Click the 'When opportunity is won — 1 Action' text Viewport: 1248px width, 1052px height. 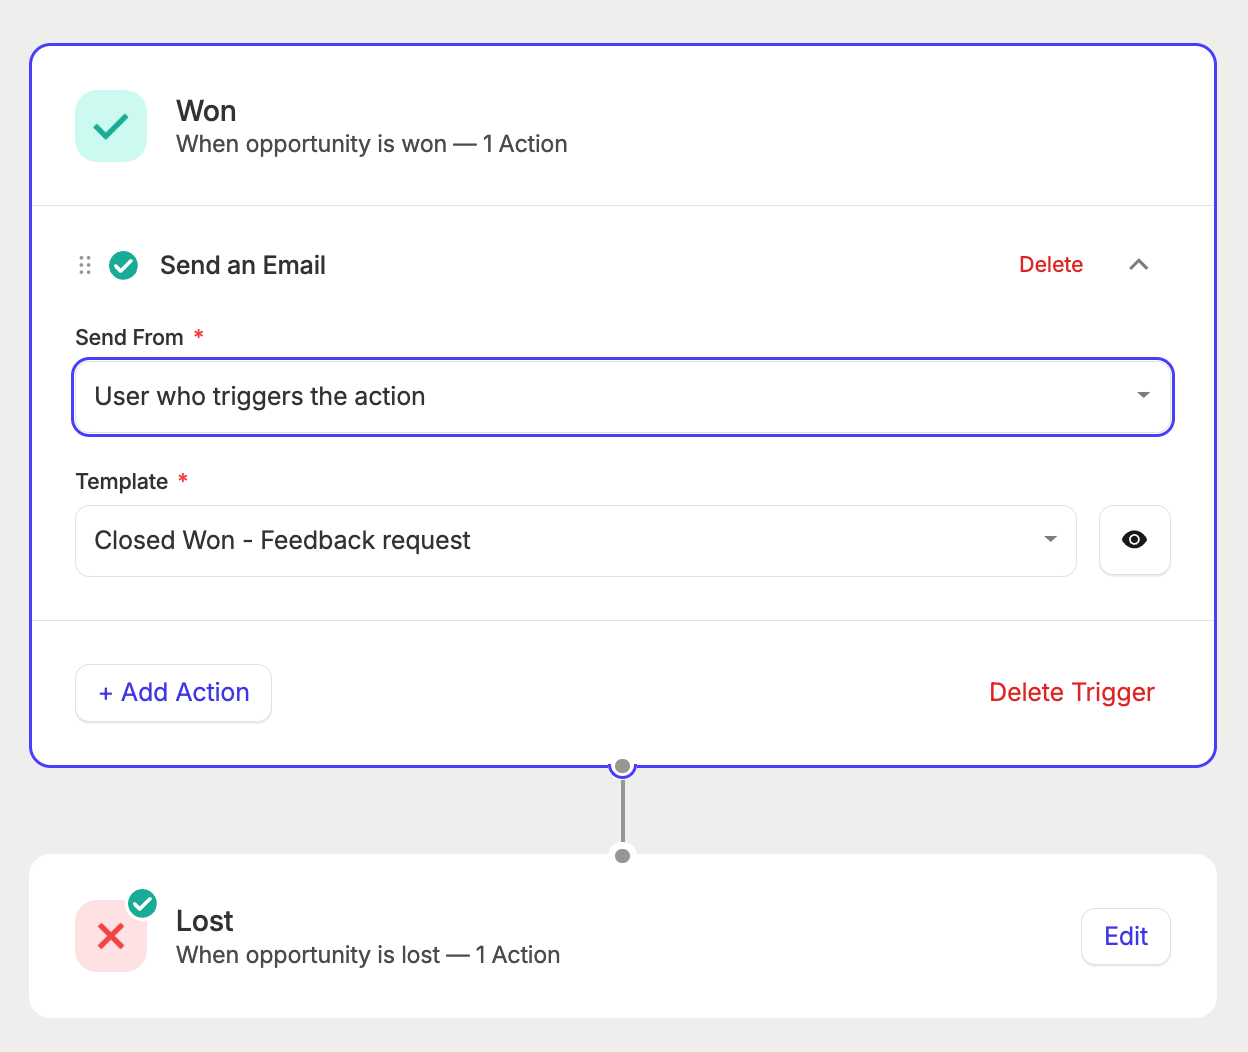tap(371, 144)
